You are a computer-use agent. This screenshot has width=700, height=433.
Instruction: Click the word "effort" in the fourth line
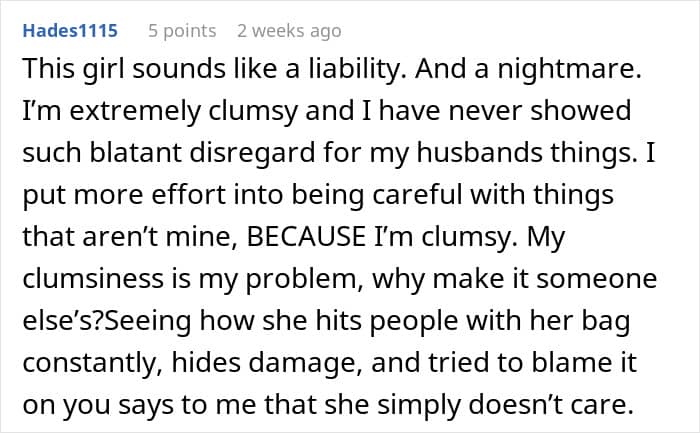189,195
